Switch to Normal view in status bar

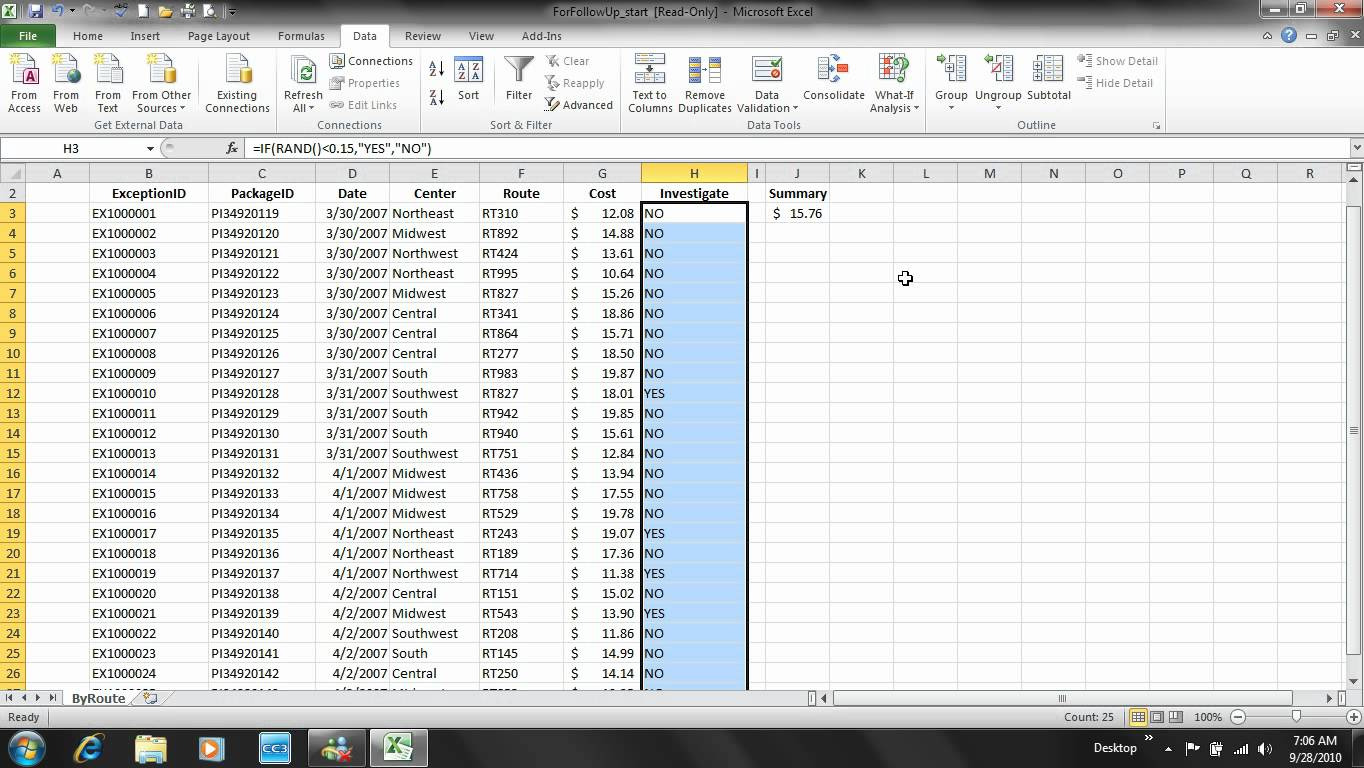(1138, 717)
